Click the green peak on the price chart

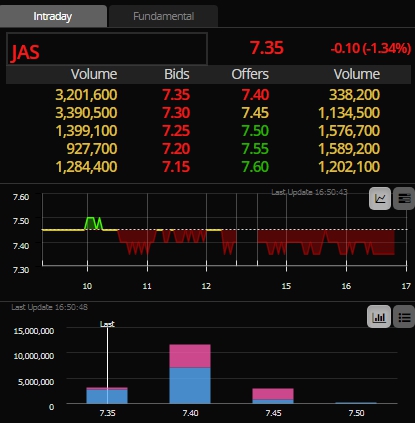(94, 223)
